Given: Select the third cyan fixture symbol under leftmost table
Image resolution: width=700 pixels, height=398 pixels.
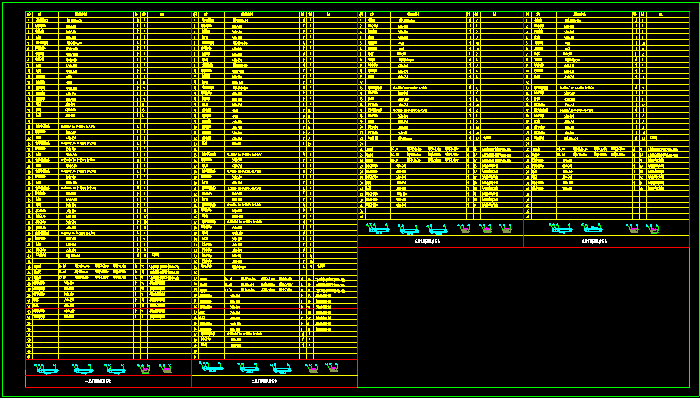Looking at the screenshot, I should point(115,369).
